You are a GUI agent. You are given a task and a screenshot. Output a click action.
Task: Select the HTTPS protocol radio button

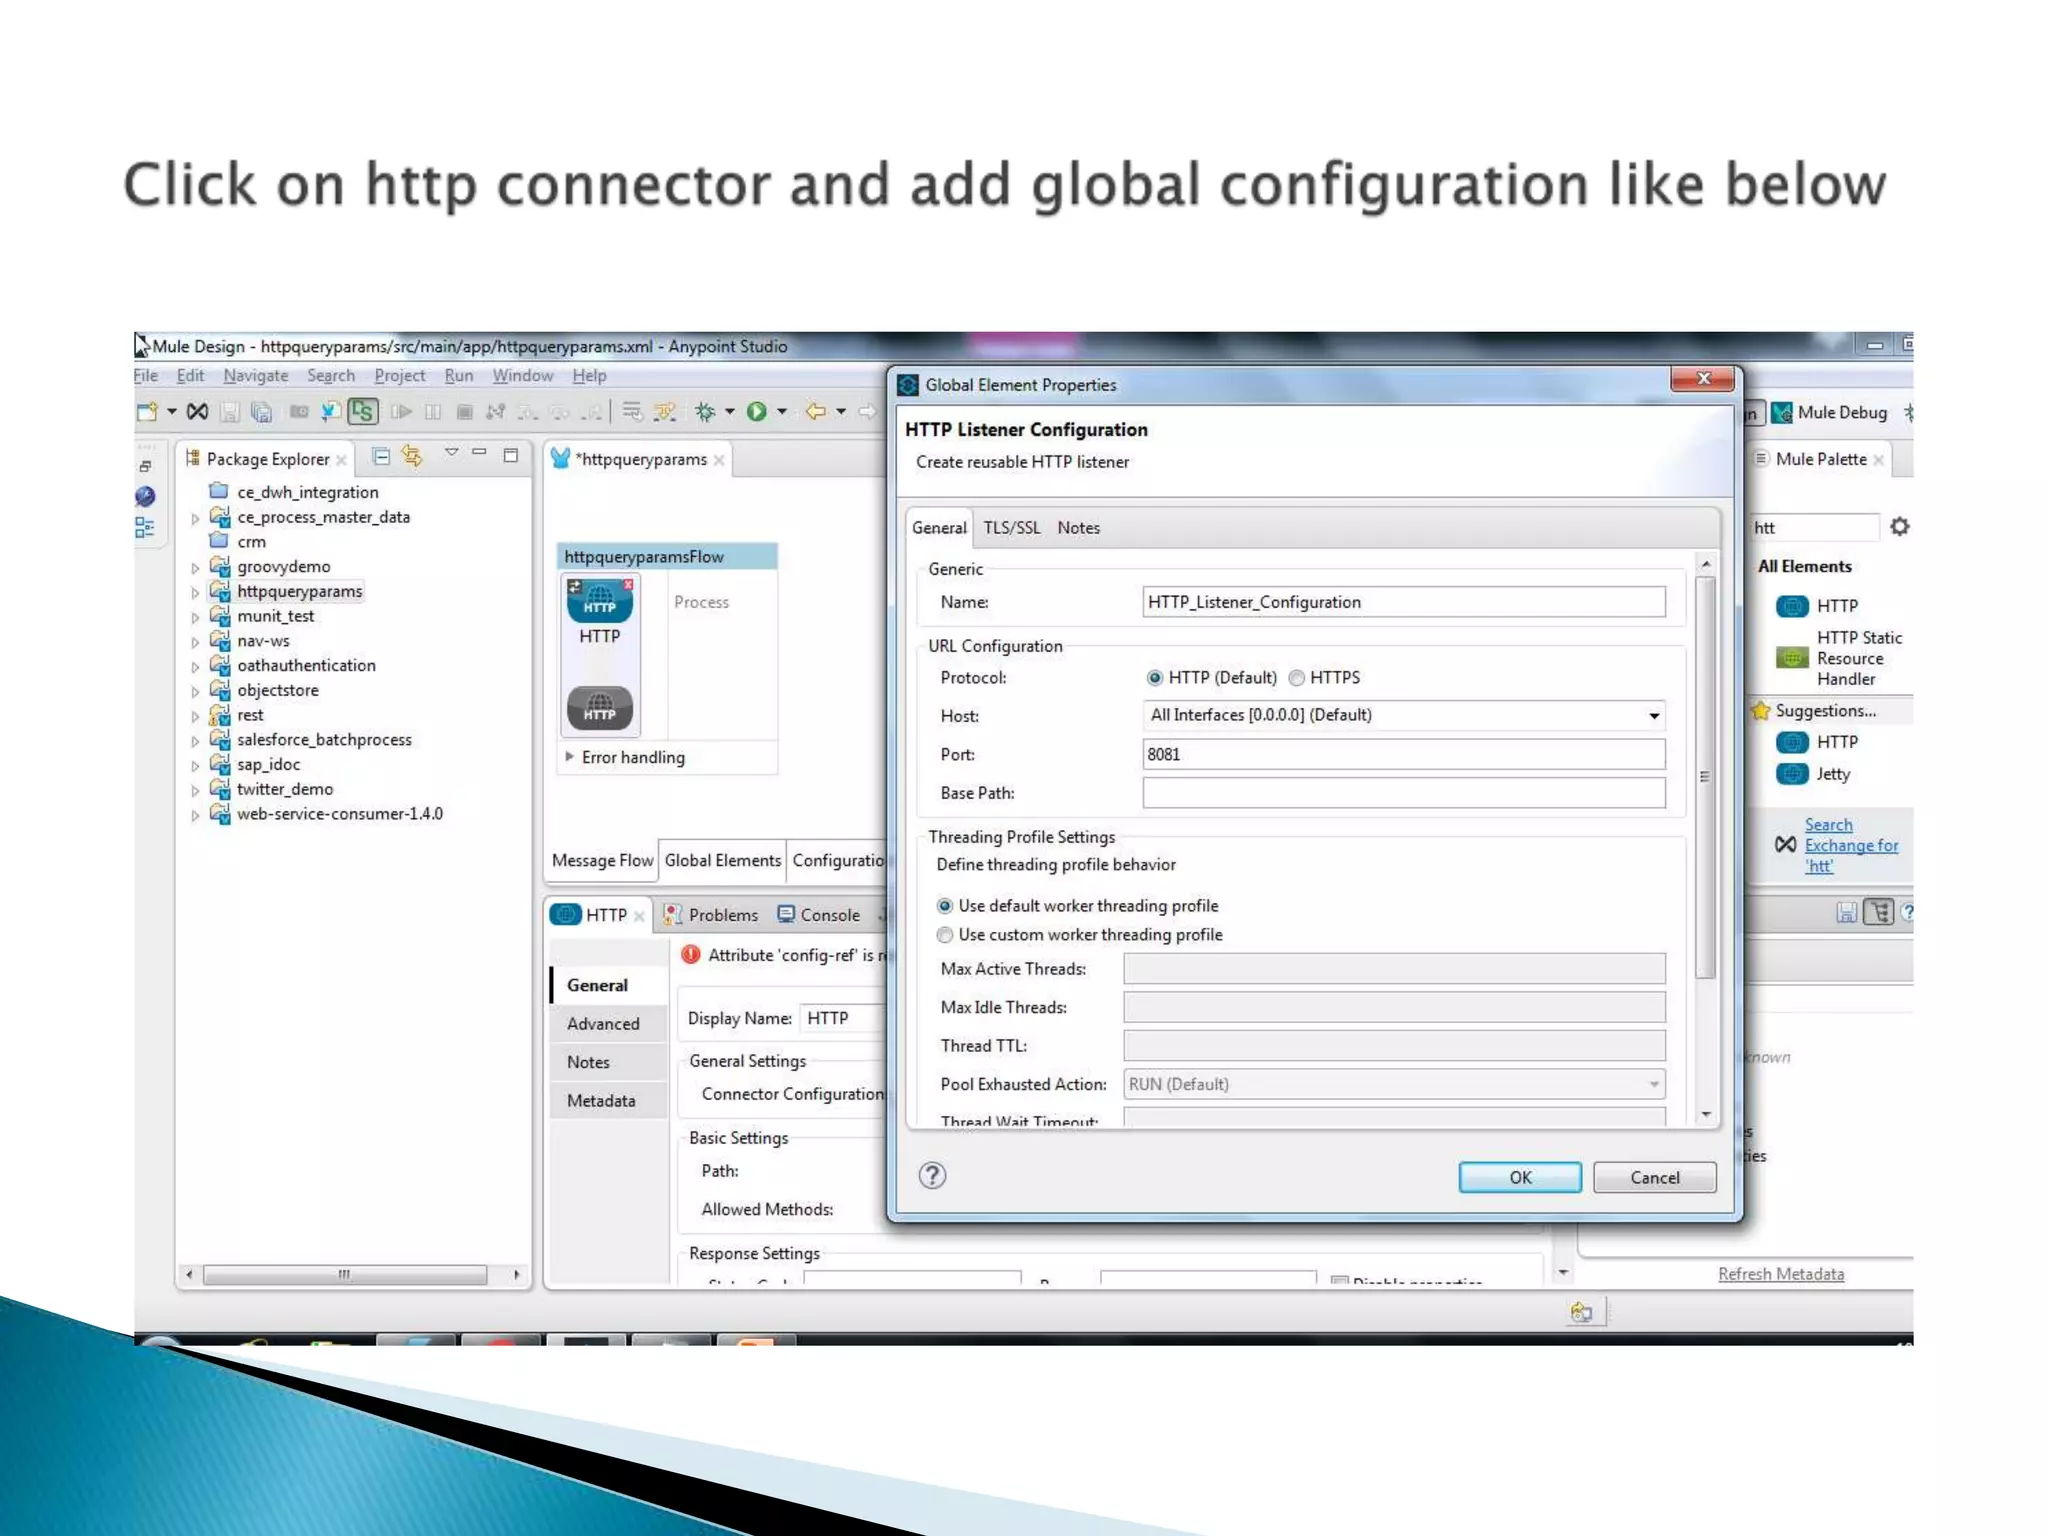(1297, 678)
